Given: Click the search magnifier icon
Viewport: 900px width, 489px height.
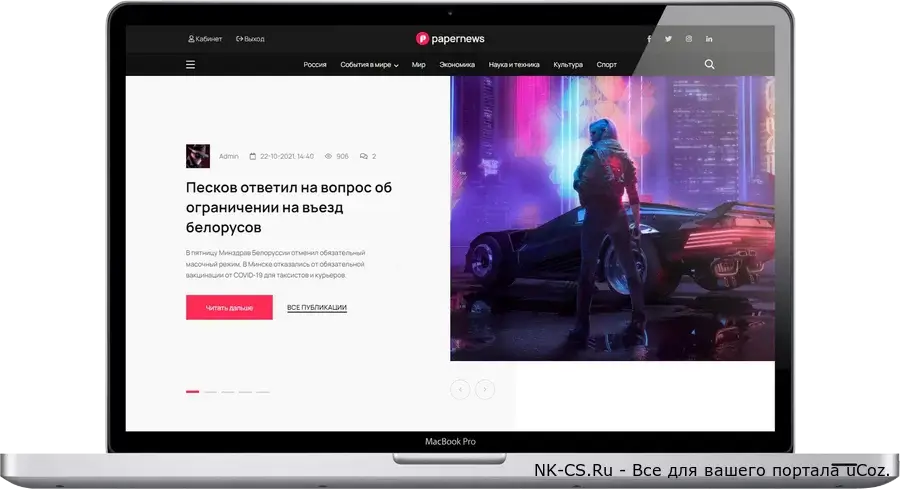Looking at the screenshot, I should point(709,64).
